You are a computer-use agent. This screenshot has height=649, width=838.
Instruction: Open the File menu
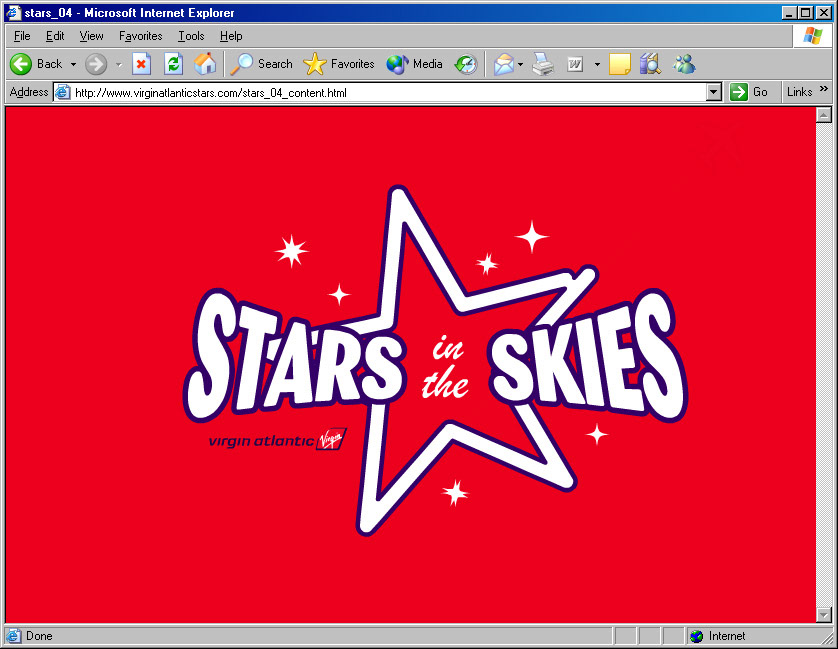[22, 36]
